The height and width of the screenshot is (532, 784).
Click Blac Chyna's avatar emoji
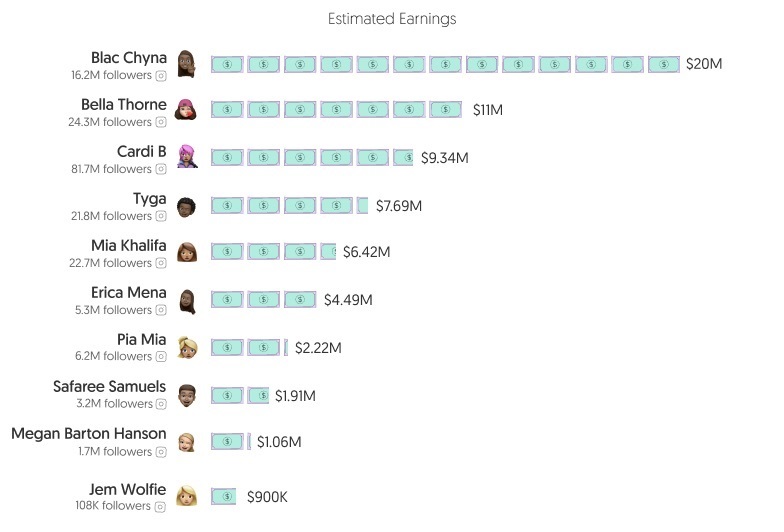coord(186,64)
